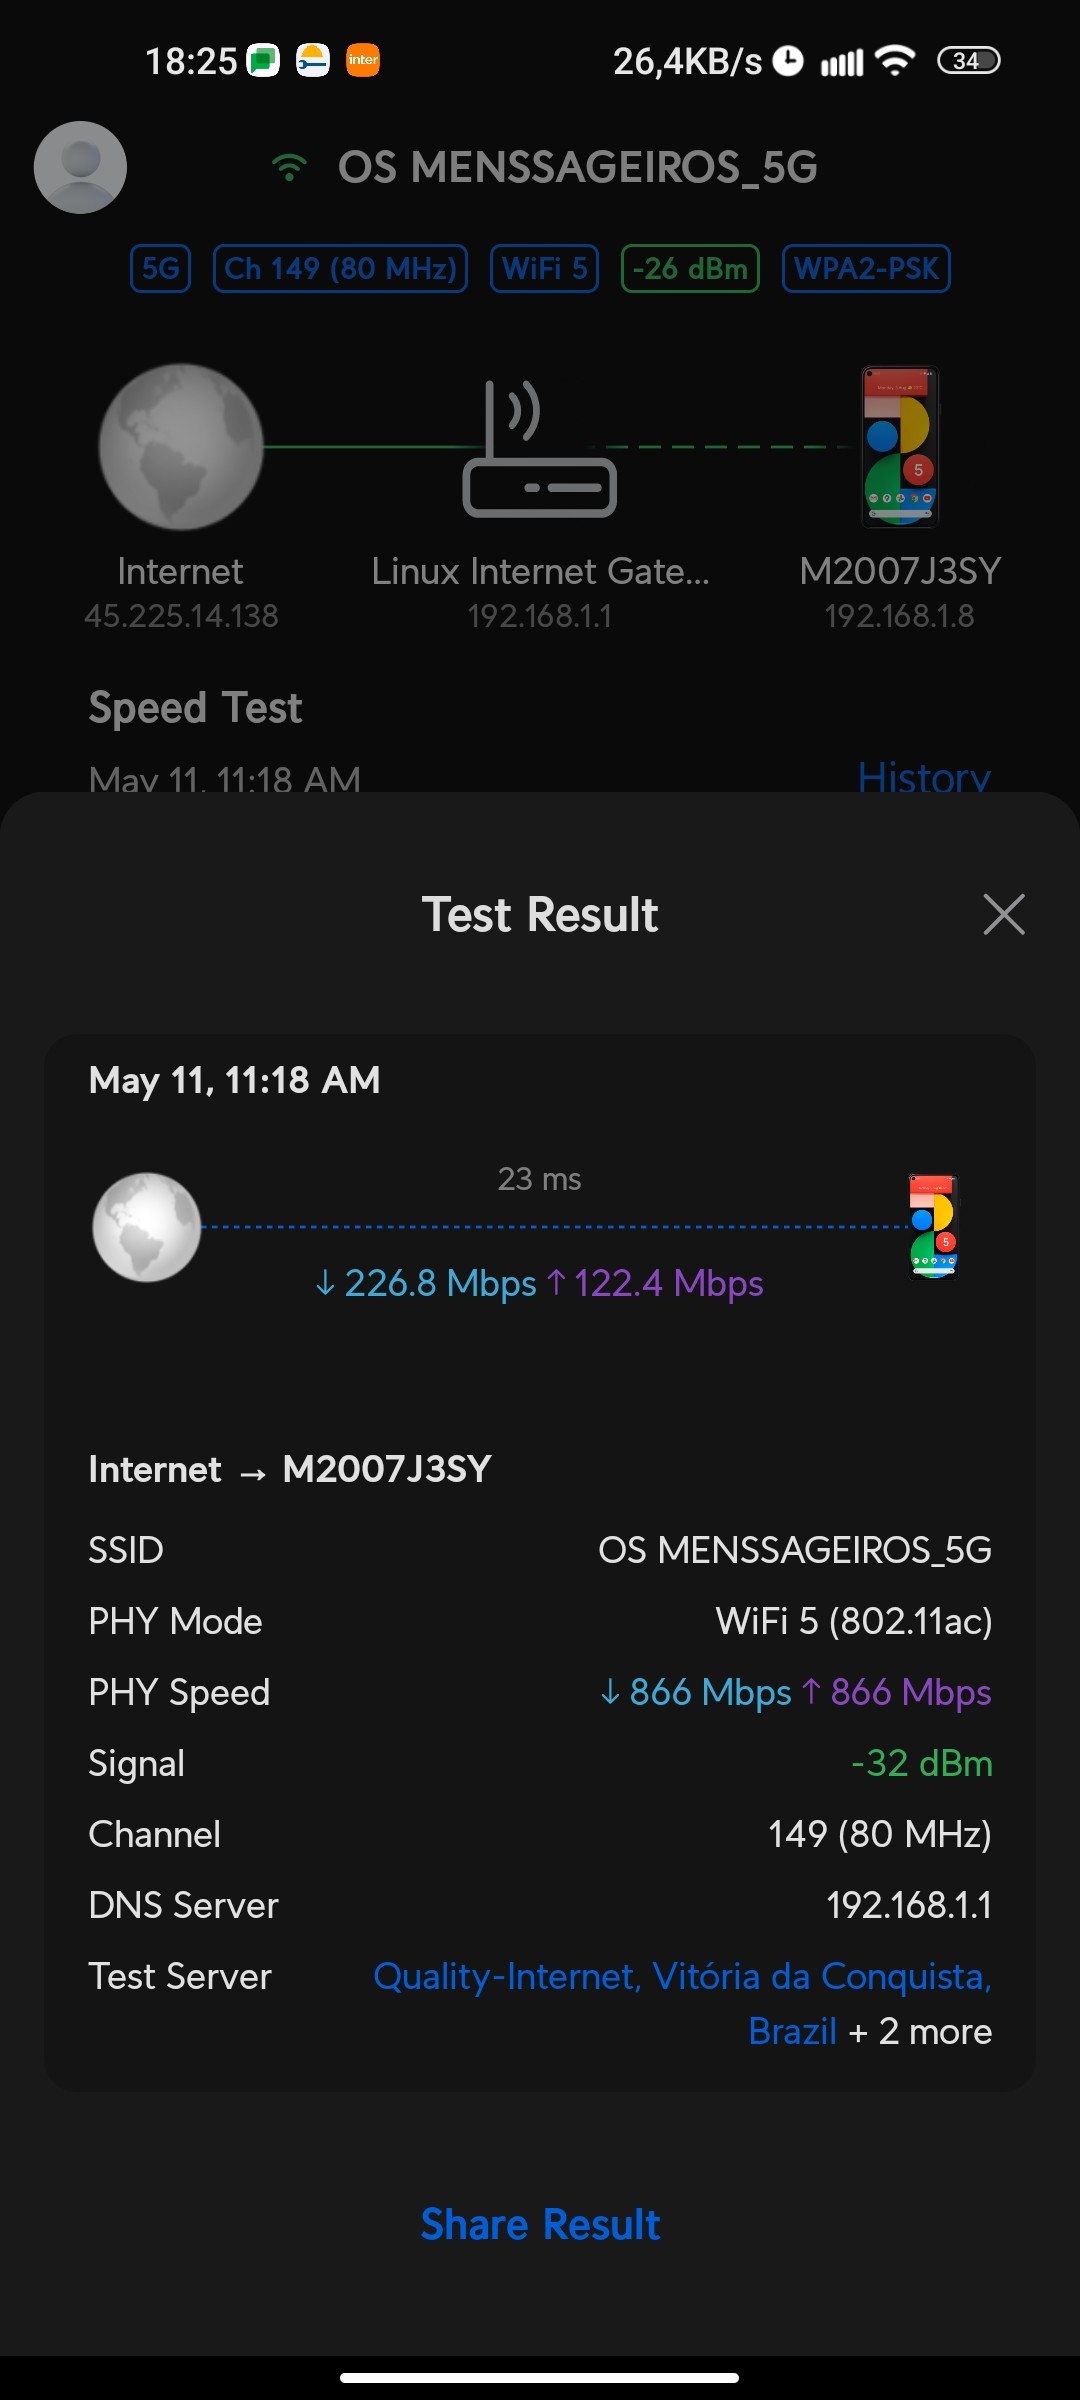Tap the Ch 149 (80 MHz) badge

340,268
